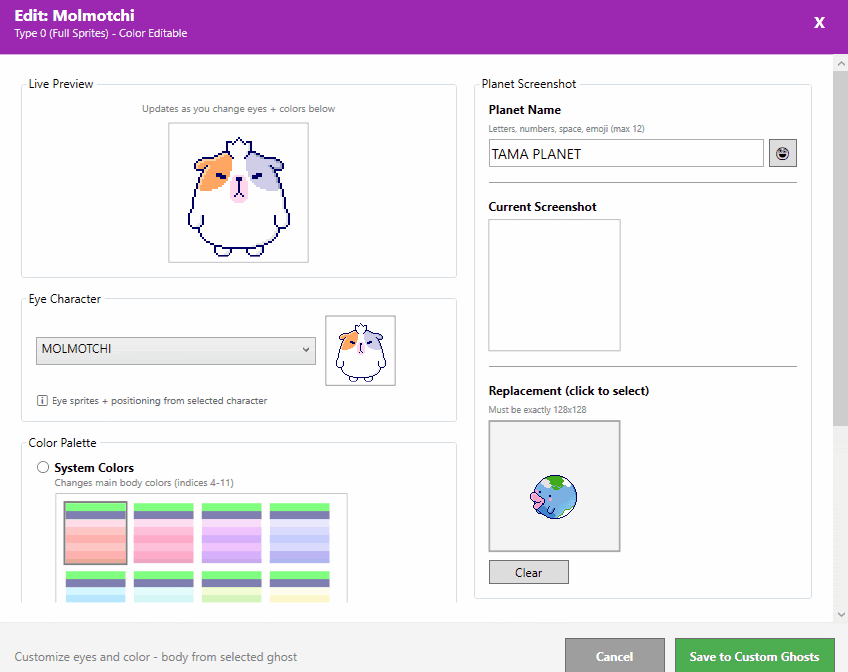This screenshot has width=848, height=672.
Task: Select the periwinkle blue color palette
Action: (299, 533)
